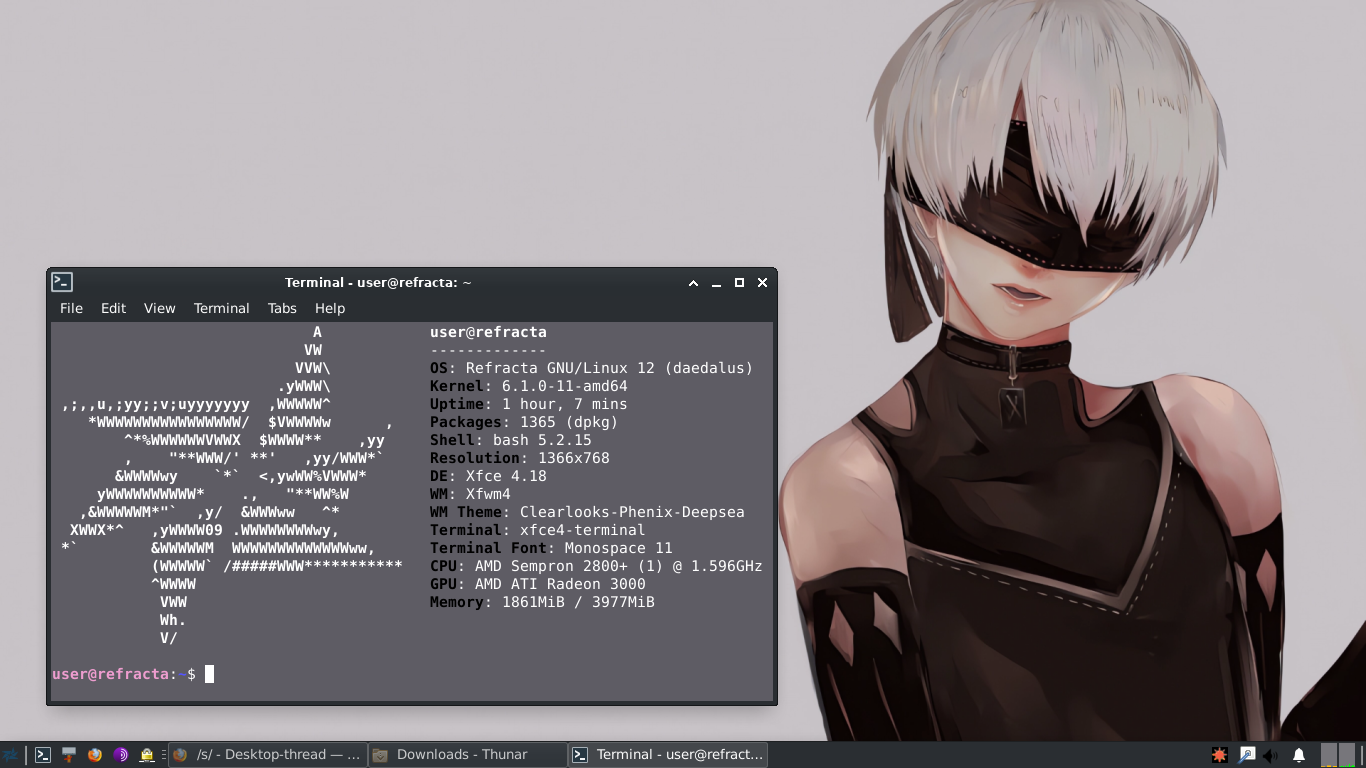
Task: Click the terminal prompt cursor
Action: 209,674
